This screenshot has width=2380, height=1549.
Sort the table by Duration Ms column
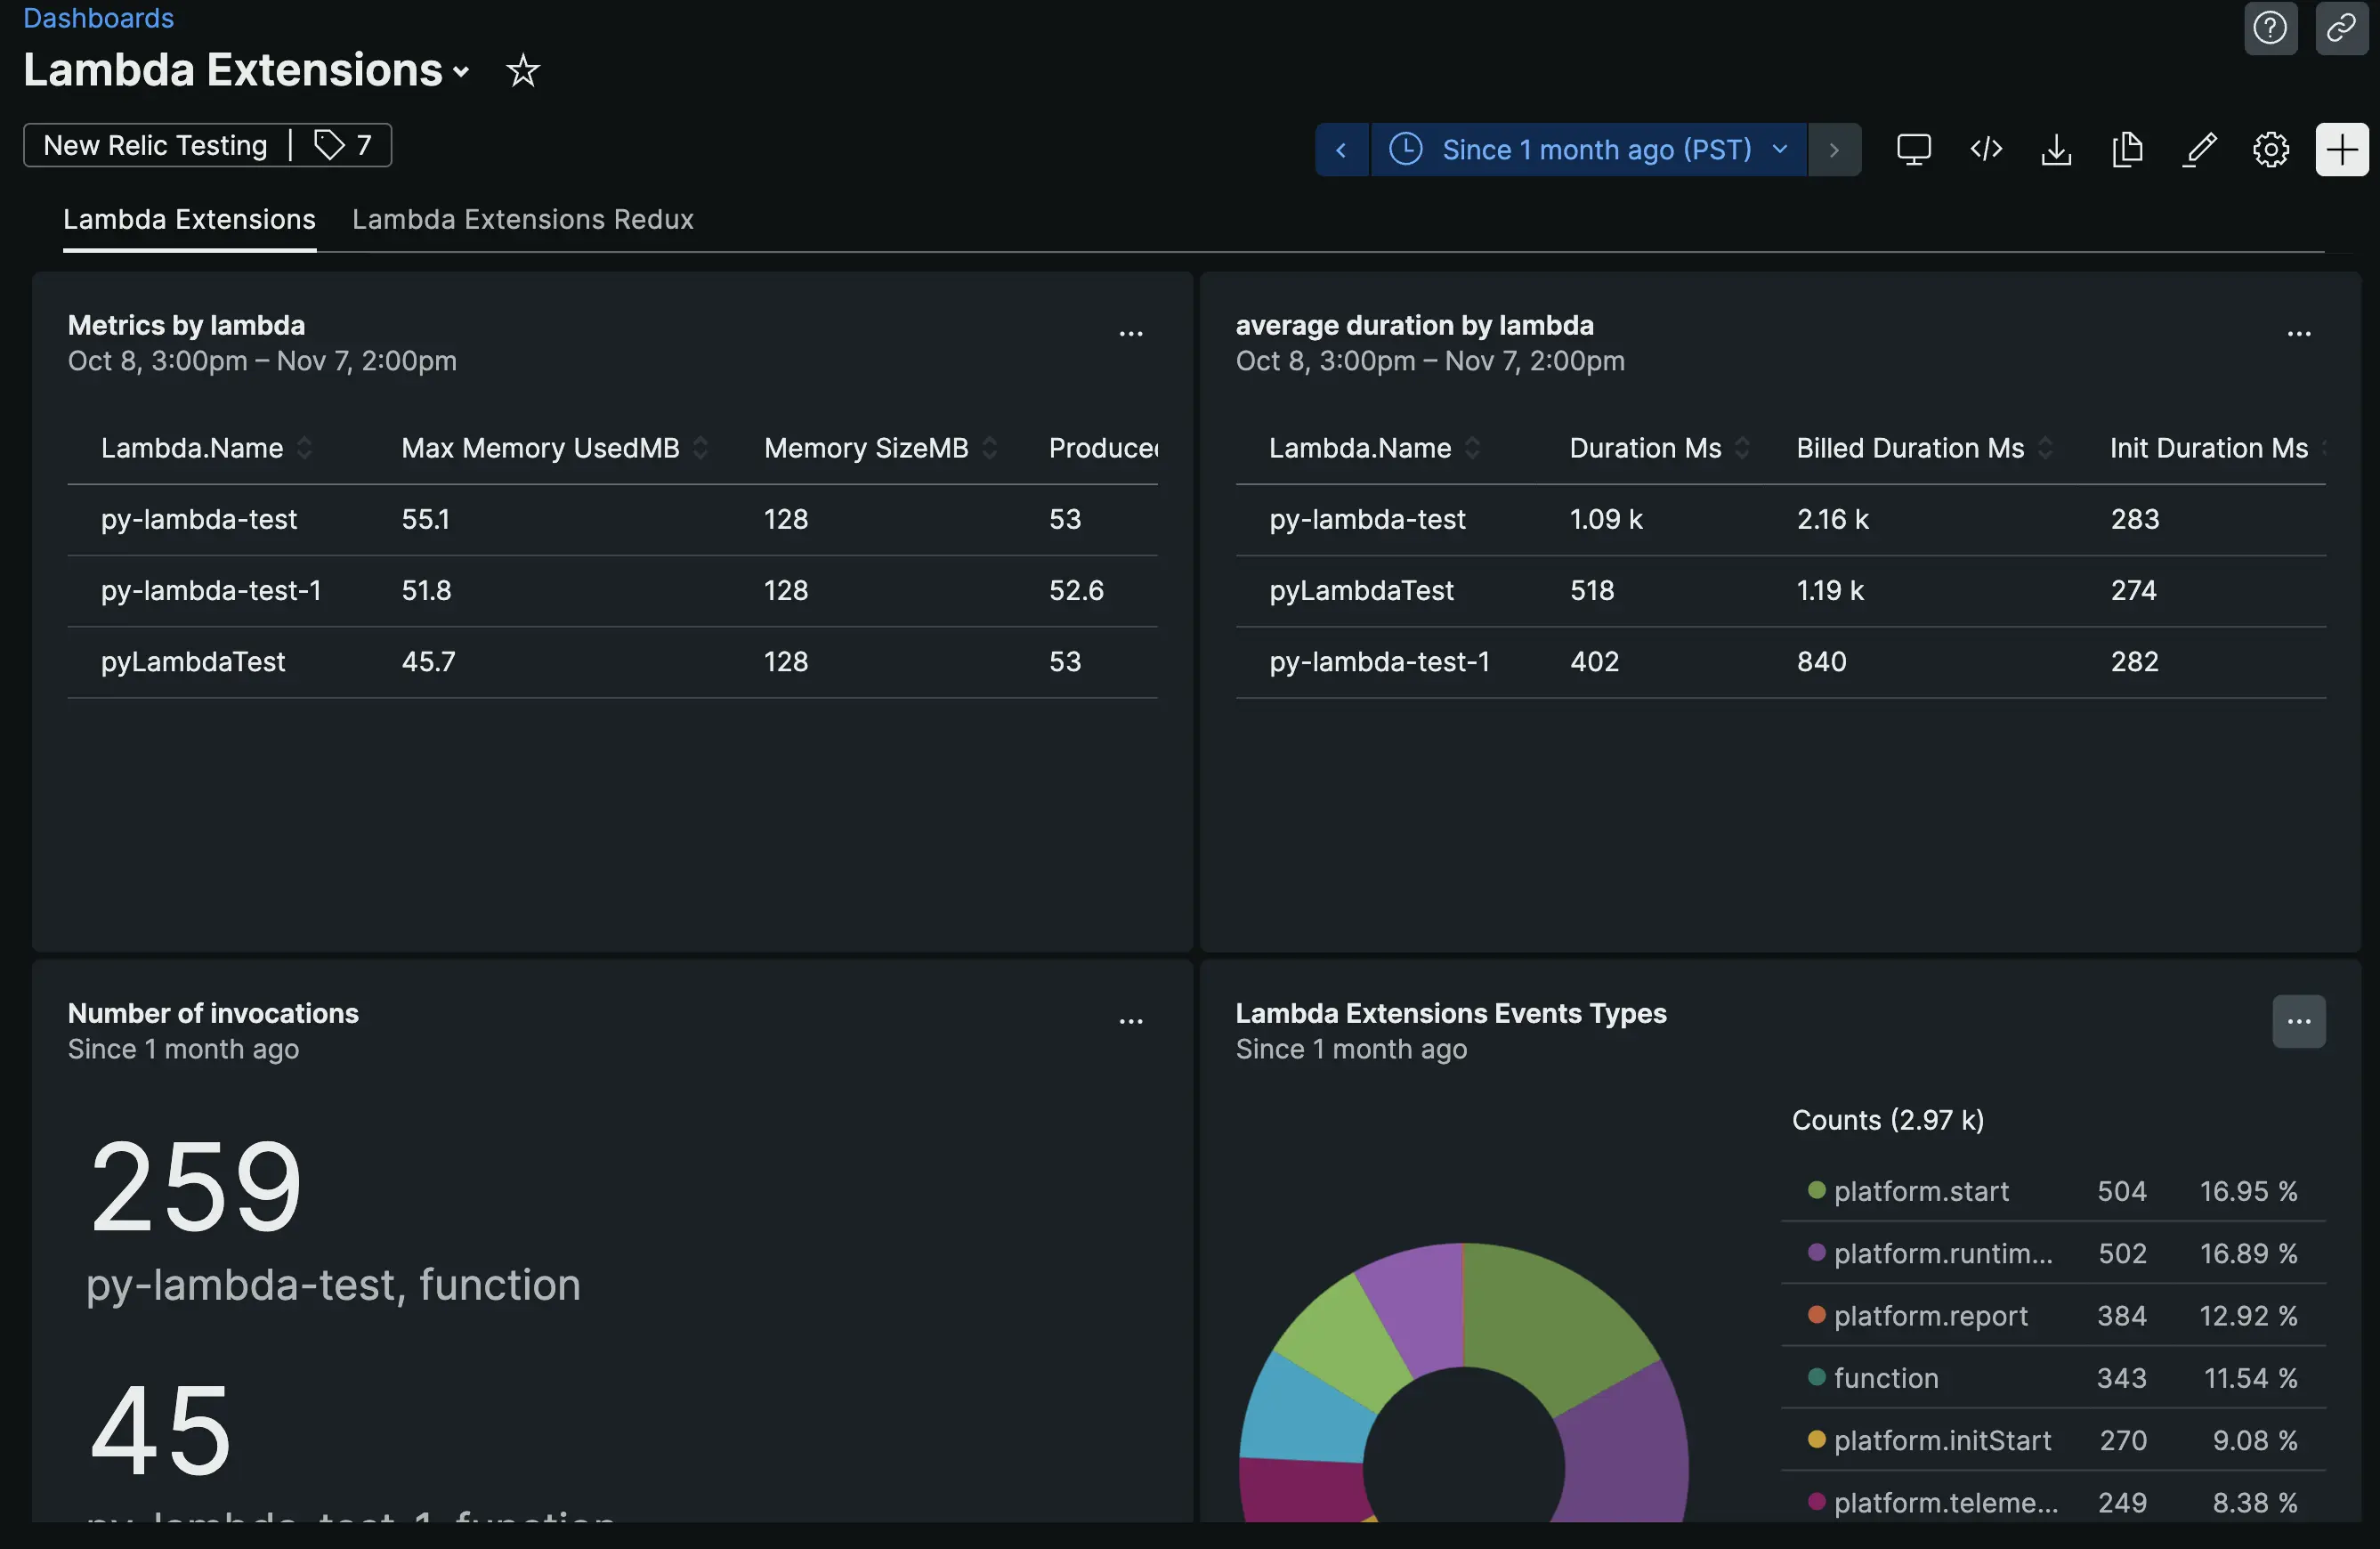click(x=1644, y=448)
